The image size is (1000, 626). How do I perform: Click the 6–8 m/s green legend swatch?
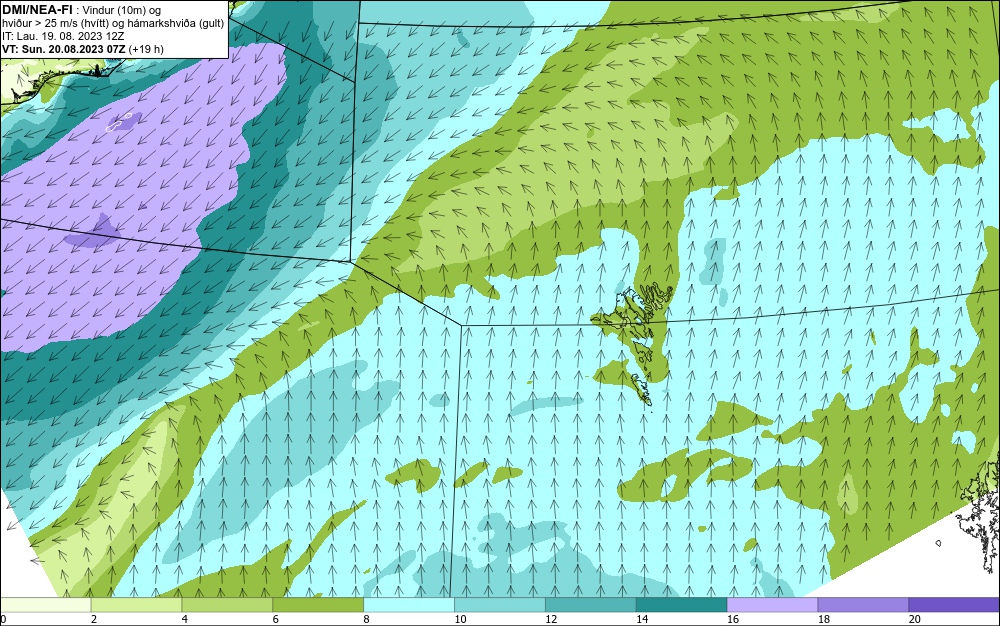[x=318, y=604]
